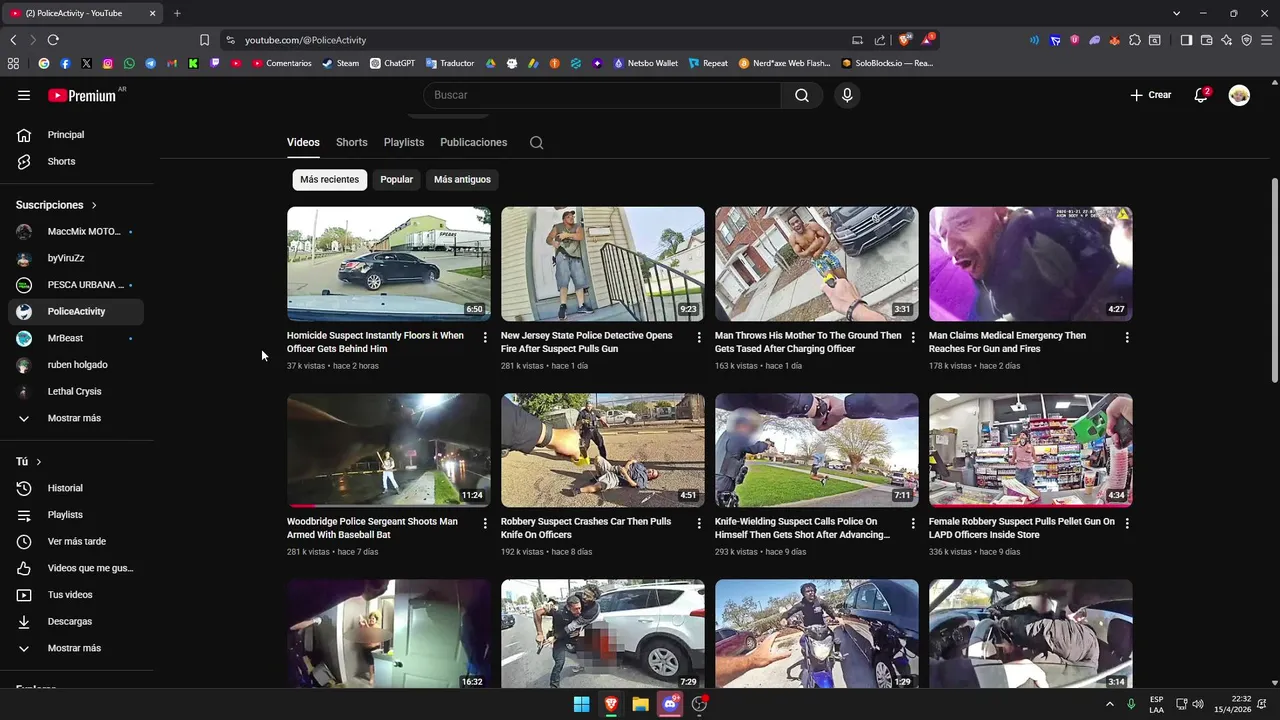Open Ver más tarde list
1280x720 pixels.
tap(76, 541)
